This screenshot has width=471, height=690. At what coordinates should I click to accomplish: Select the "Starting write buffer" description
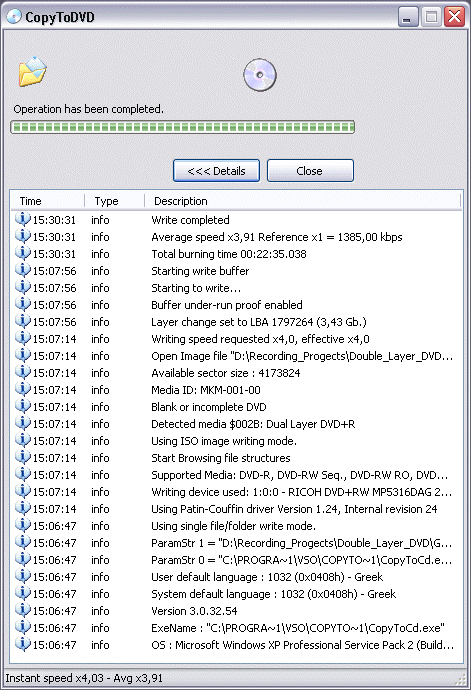coord(200,271)
